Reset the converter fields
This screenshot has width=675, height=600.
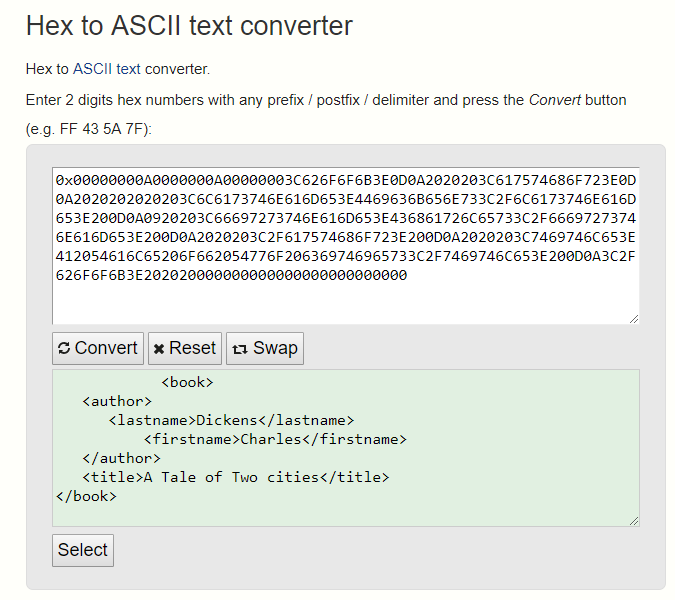(x=185, y=348)
